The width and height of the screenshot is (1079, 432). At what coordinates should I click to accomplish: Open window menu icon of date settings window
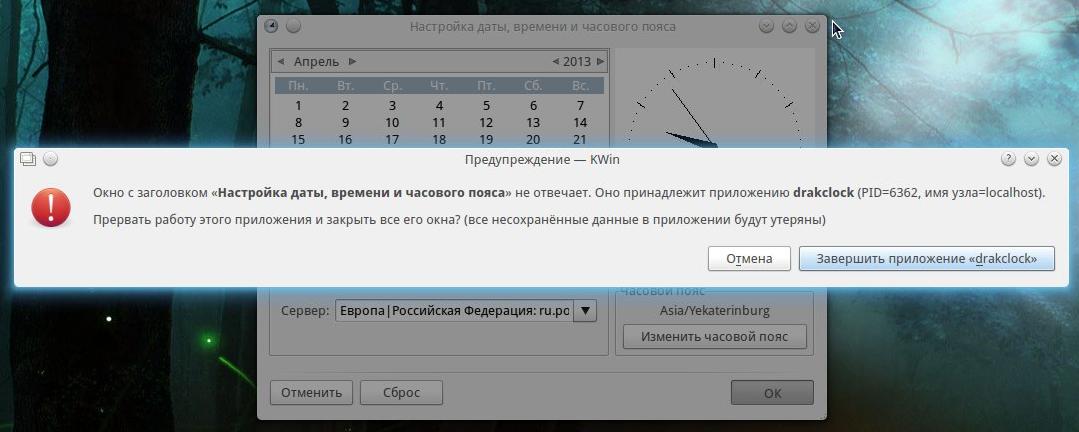click(271, 26)
